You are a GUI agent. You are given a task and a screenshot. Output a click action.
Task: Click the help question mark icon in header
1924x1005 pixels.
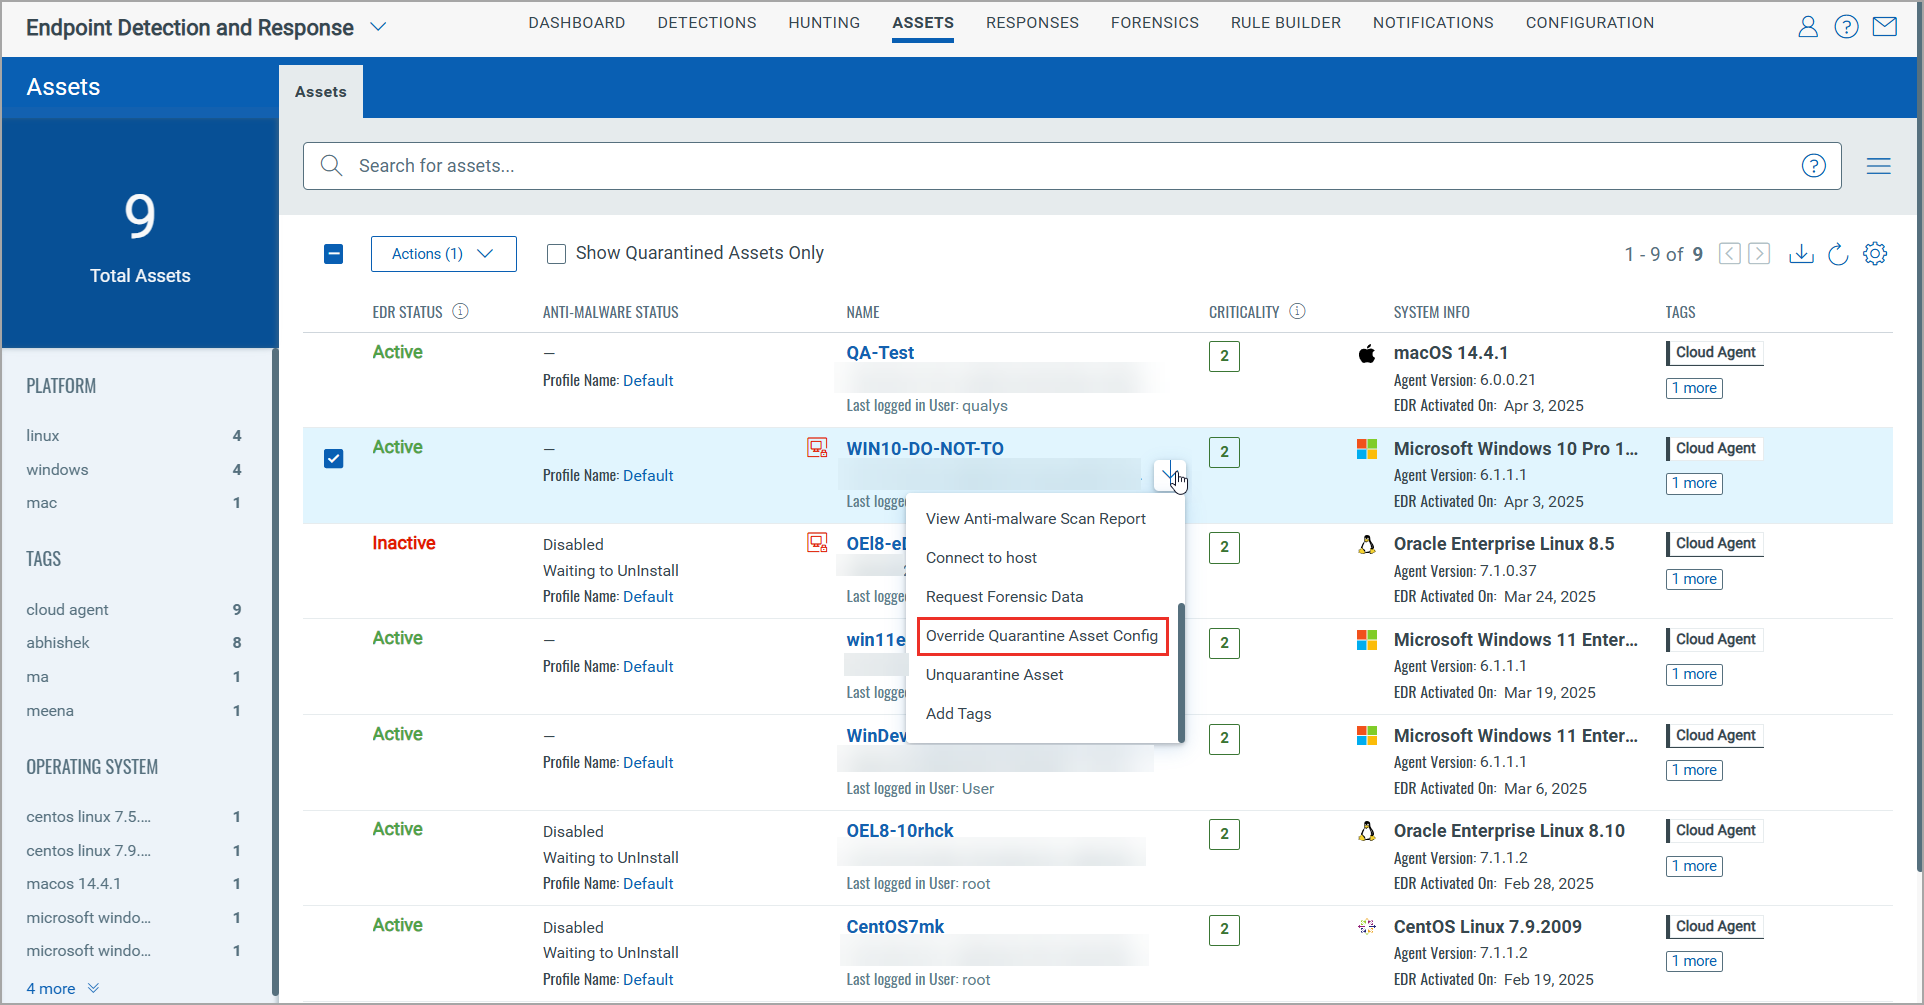point(1846,27)
